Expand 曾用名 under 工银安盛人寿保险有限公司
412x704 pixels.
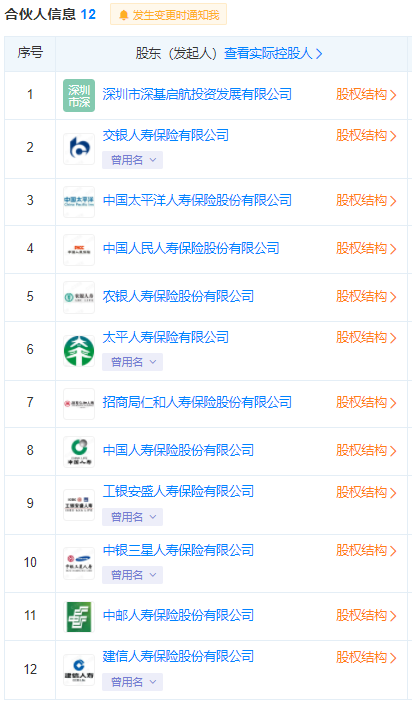(x=132, y=517)
